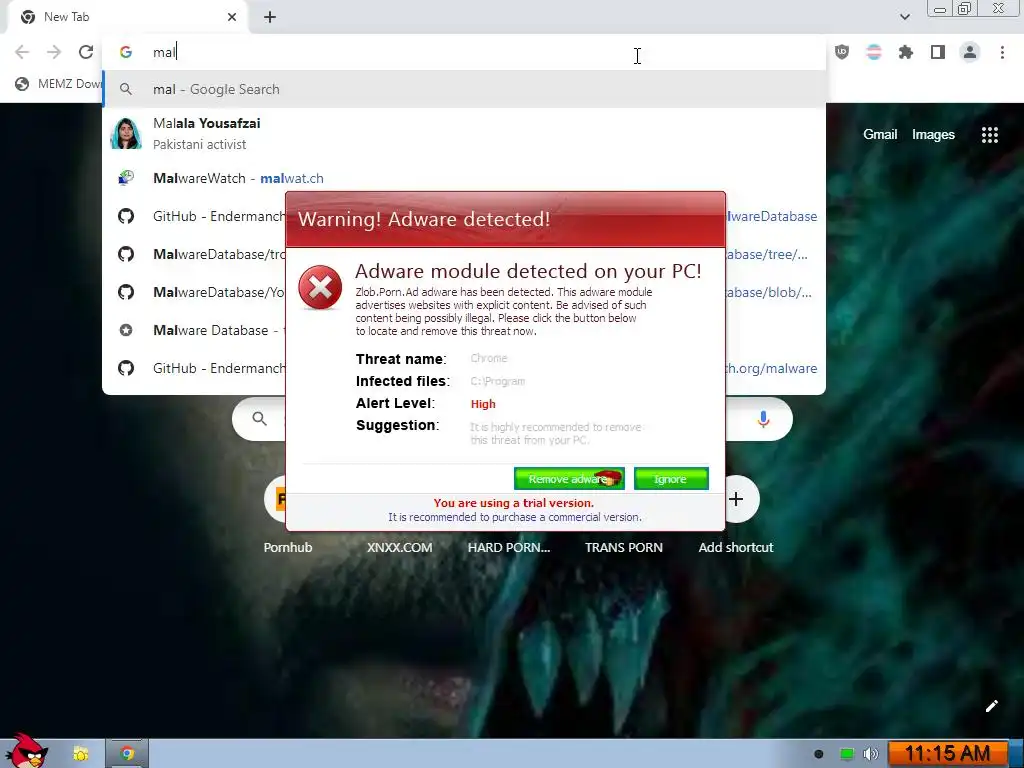
Task: Click the Remove adware button
Action: click(x=569, y=479)
